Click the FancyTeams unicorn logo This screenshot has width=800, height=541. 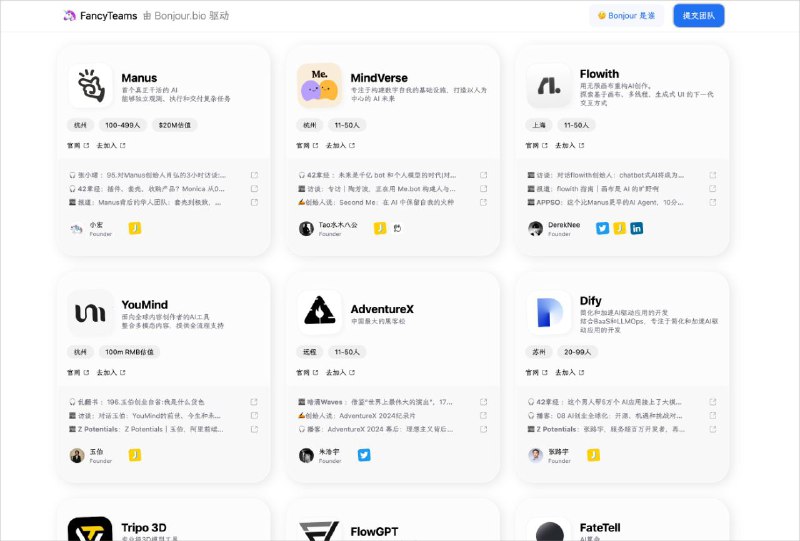[69, 16]
